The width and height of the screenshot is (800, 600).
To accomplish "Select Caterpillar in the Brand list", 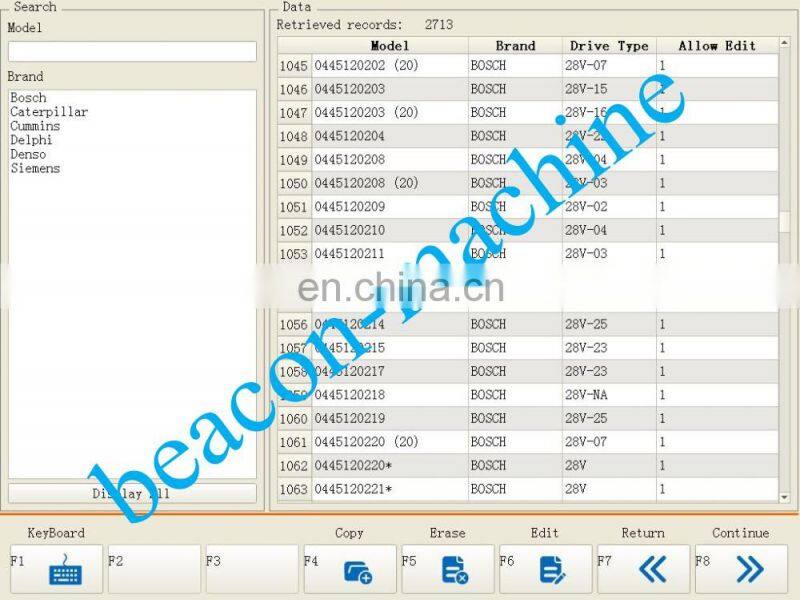I will pos(49,112).
